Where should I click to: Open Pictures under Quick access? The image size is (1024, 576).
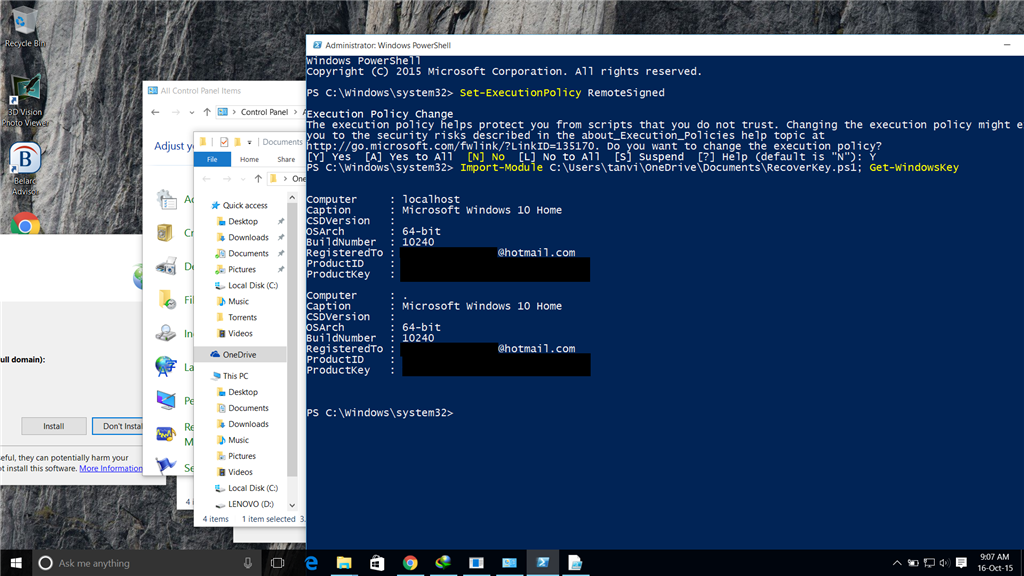[x=242, y=269]
